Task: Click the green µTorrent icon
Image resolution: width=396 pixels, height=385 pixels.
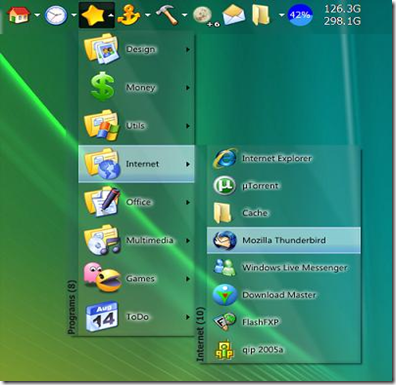Action: [x=225, y=186]
